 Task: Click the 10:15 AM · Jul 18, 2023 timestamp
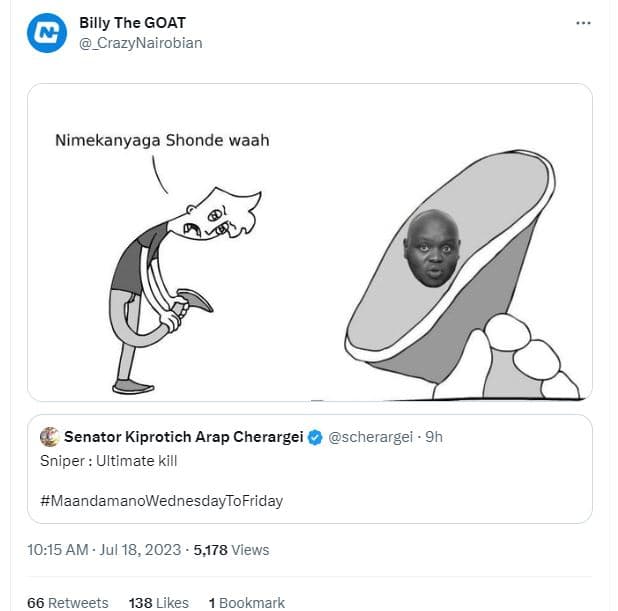click(101, 549)
